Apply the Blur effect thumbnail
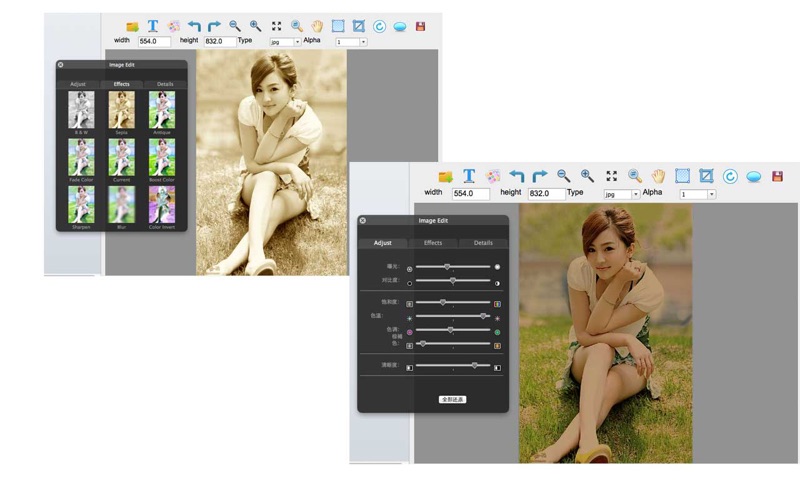Image resolution: width=800 pixels, height=500 pixels. pos(121,205)
